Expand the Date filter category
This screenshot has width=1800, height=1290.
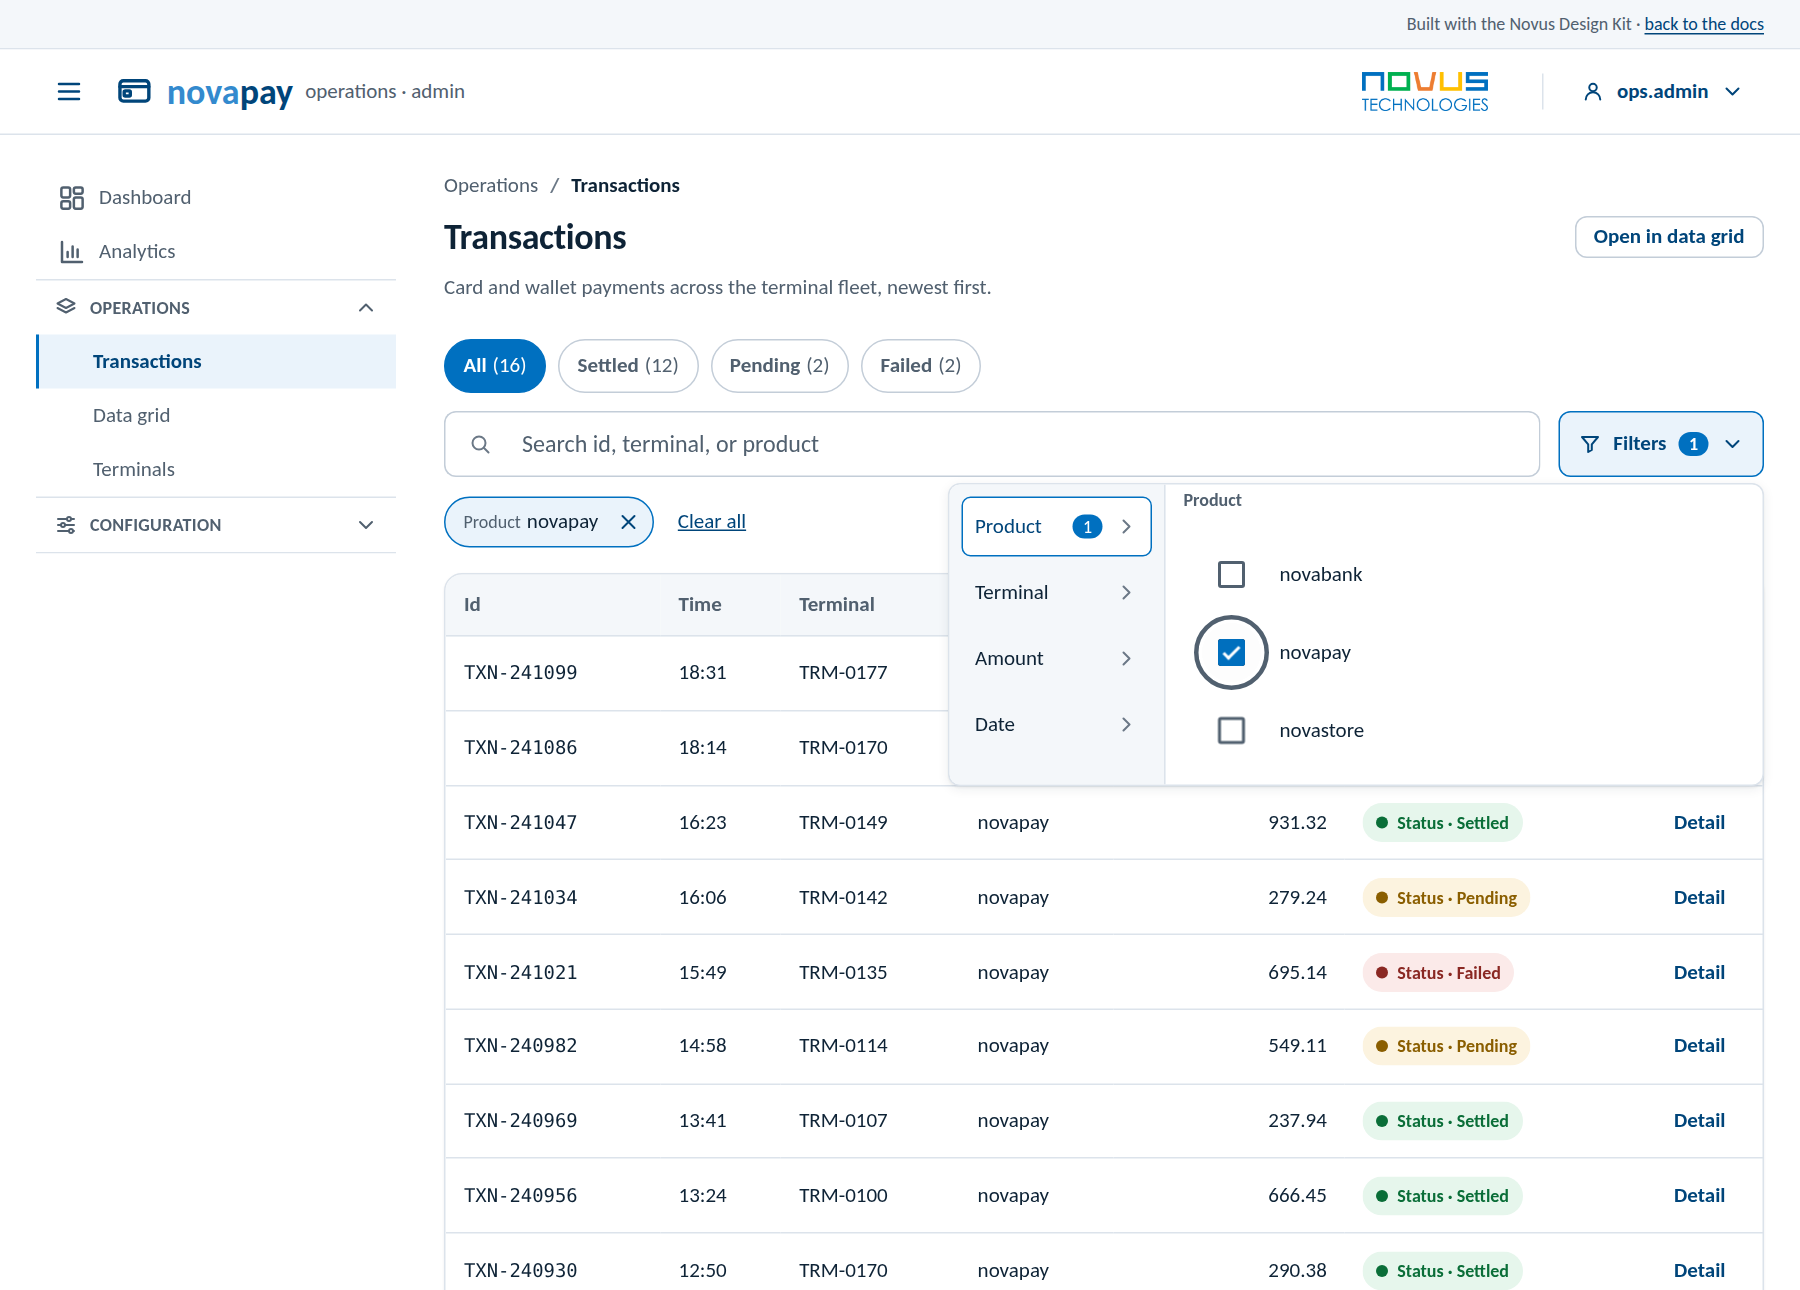pyautogui.click(x=1056, y=725)
